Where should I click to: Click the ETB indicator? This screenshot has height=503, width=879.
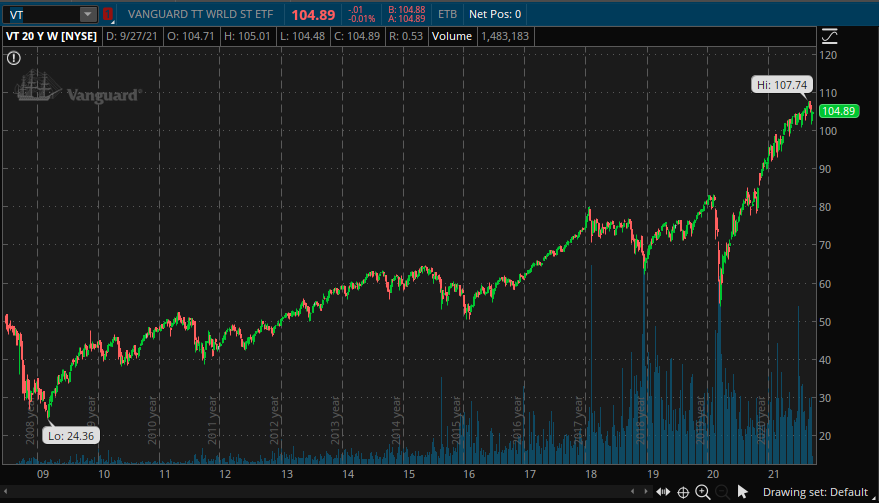(x=447, y=14)
